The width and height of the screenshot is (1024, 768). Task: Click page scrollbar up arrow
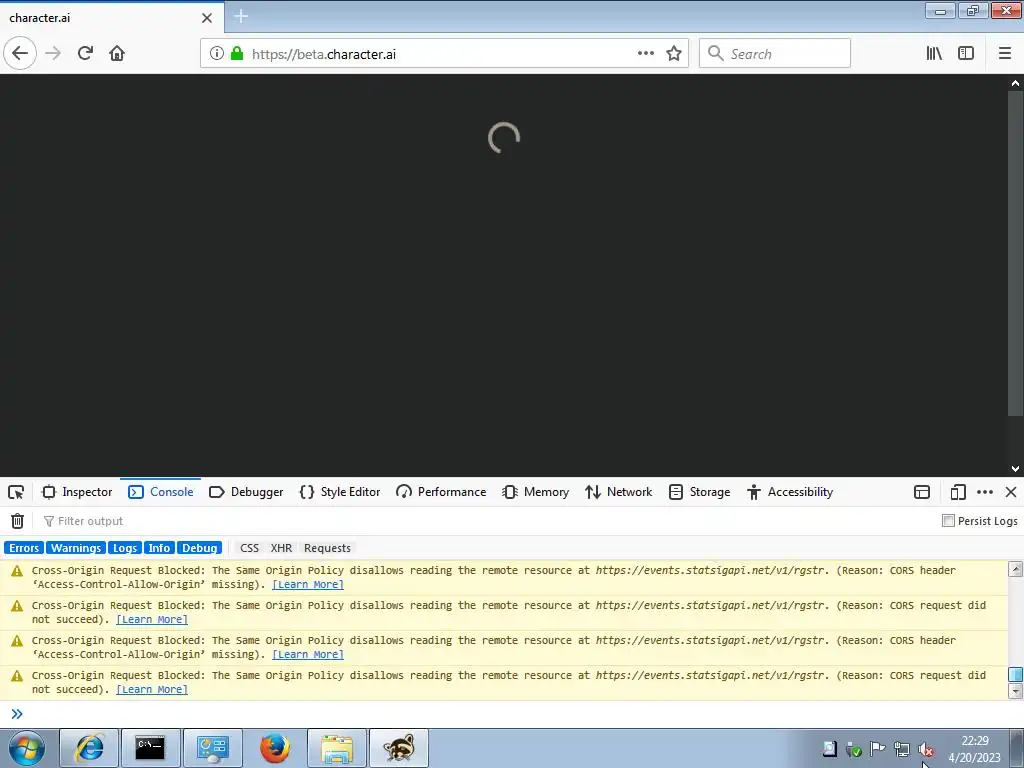1015,83
